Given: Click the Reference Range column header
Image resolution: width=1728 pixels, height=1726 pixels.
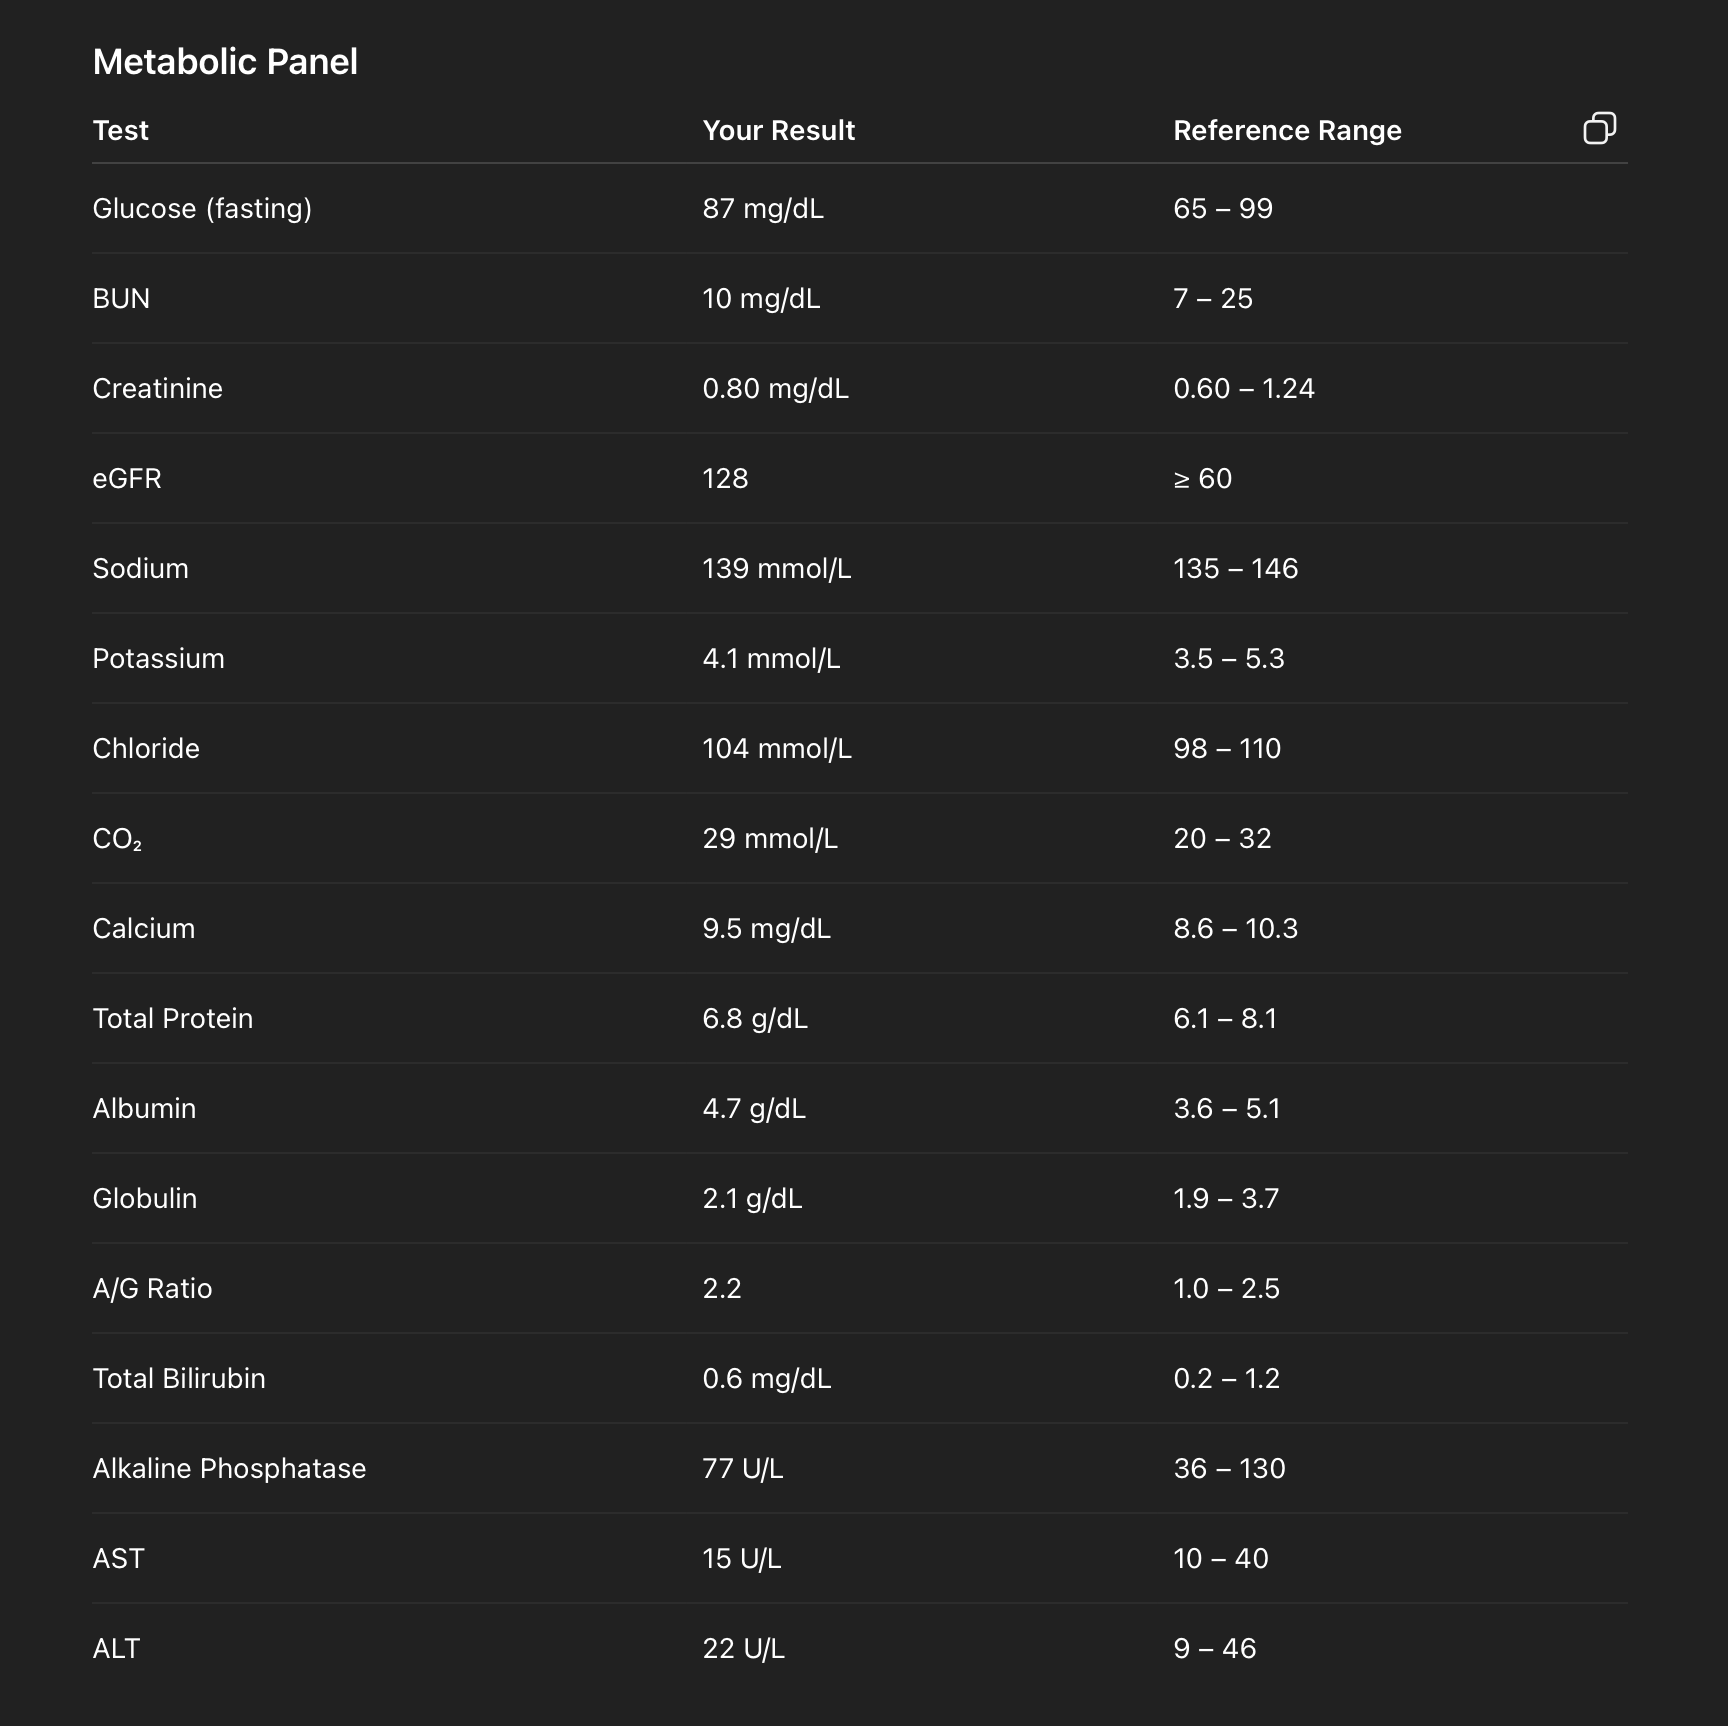Looking at the screenshot, I should [1287, 130].
